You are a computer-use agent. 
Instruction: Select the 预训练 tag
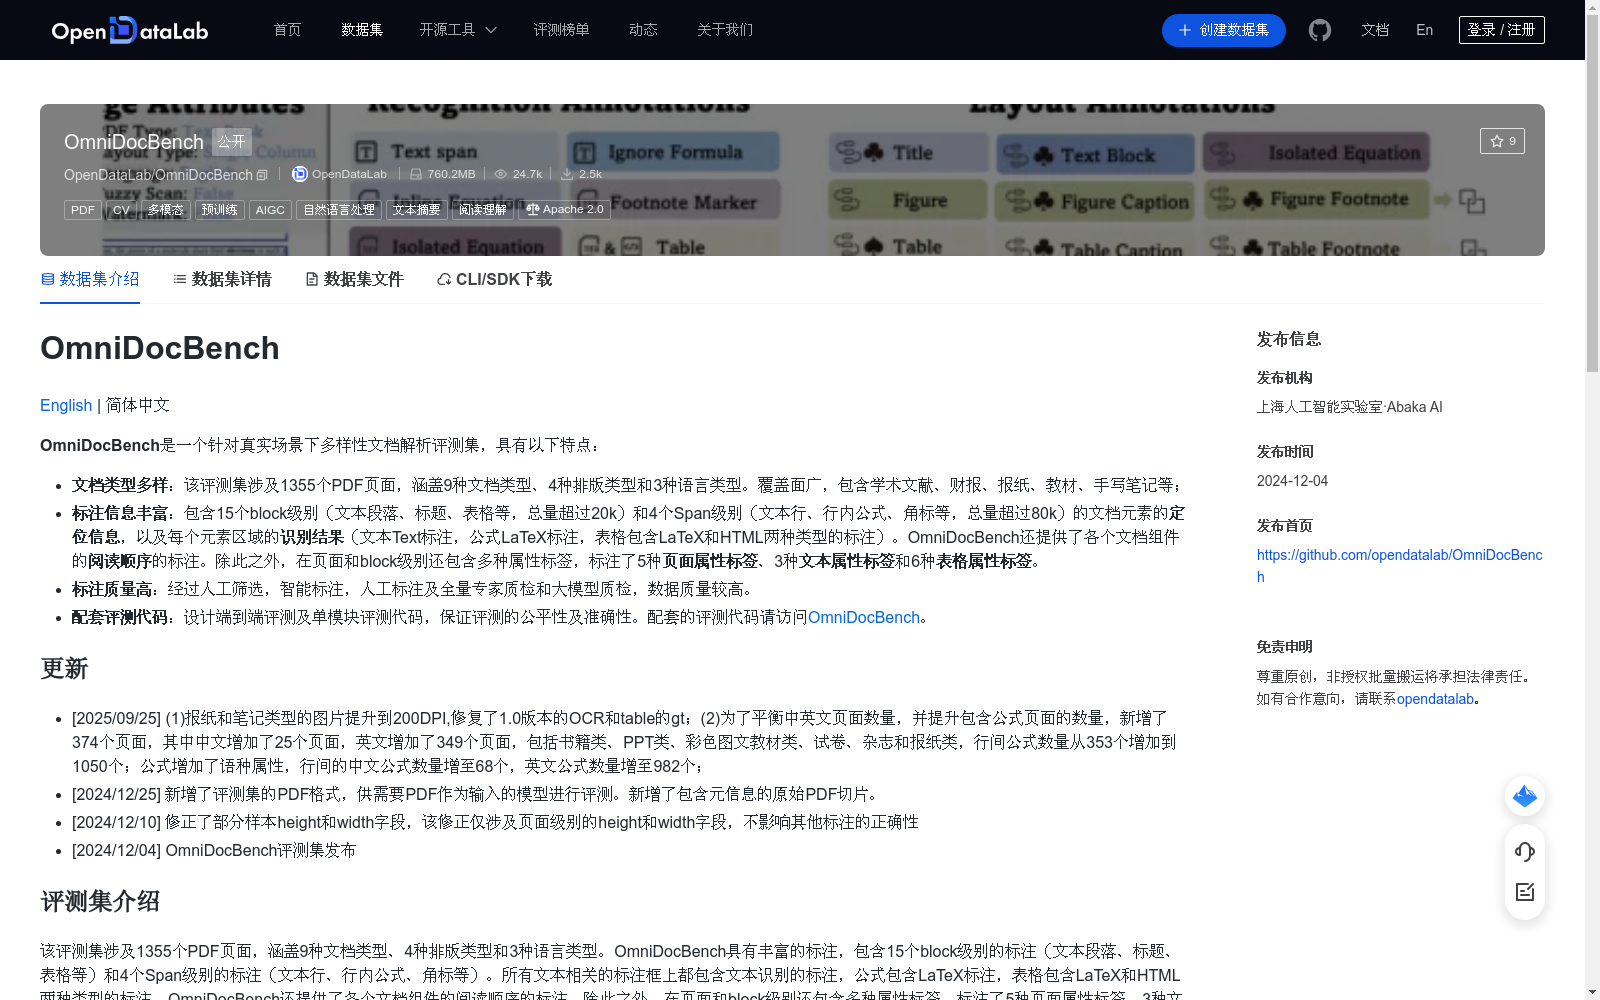219,210
